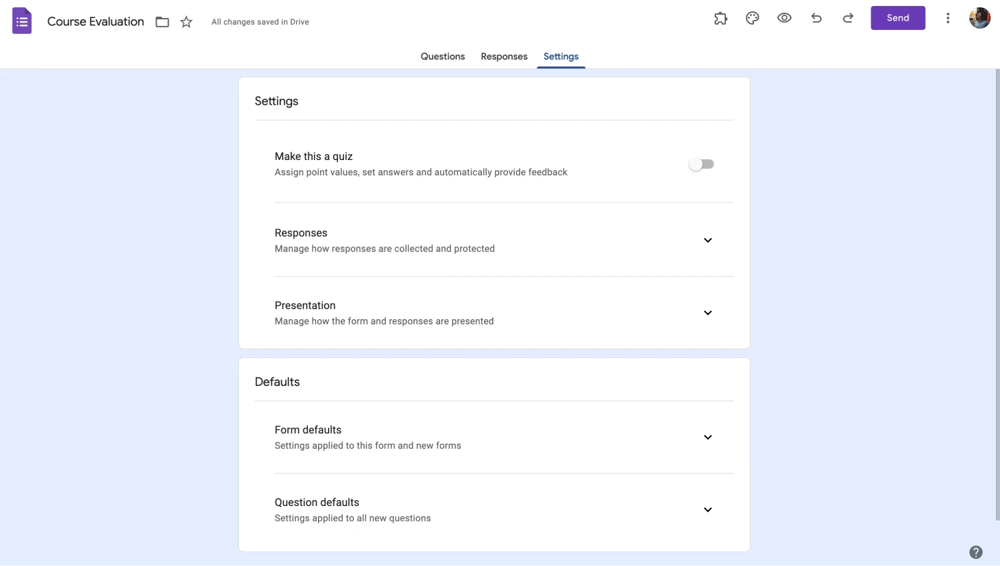The height and width of the screenshot is (566, 1000).
Task: Switch to the Responses tab
Action: click(504, 57)
